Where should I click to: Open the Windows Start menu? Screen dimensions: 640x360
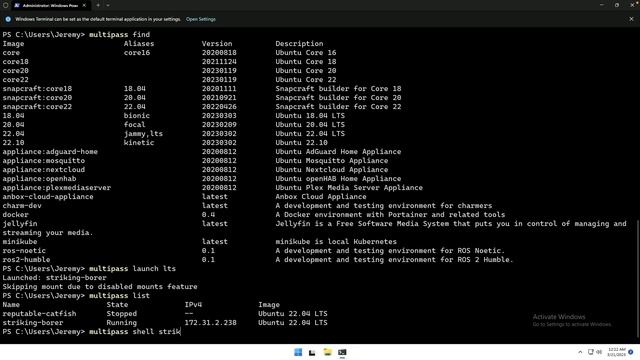tap(298, 352)
